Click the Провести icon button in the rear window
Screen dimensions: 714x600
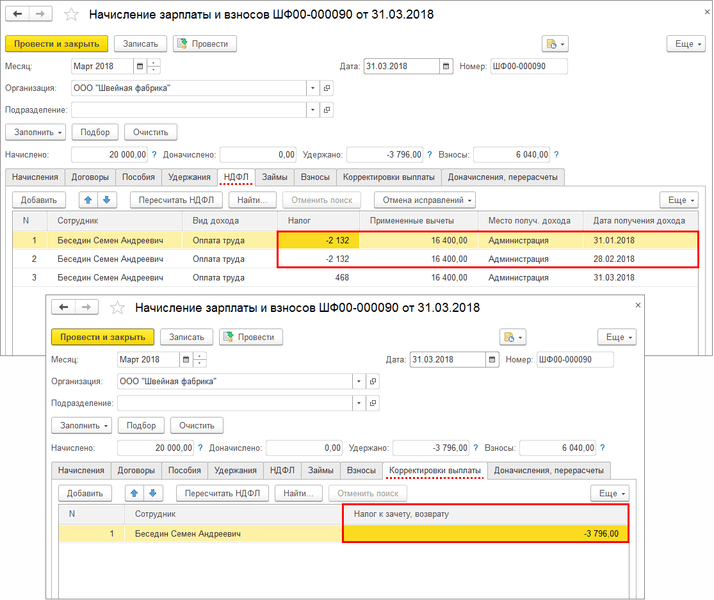click(x=205, y=44)
